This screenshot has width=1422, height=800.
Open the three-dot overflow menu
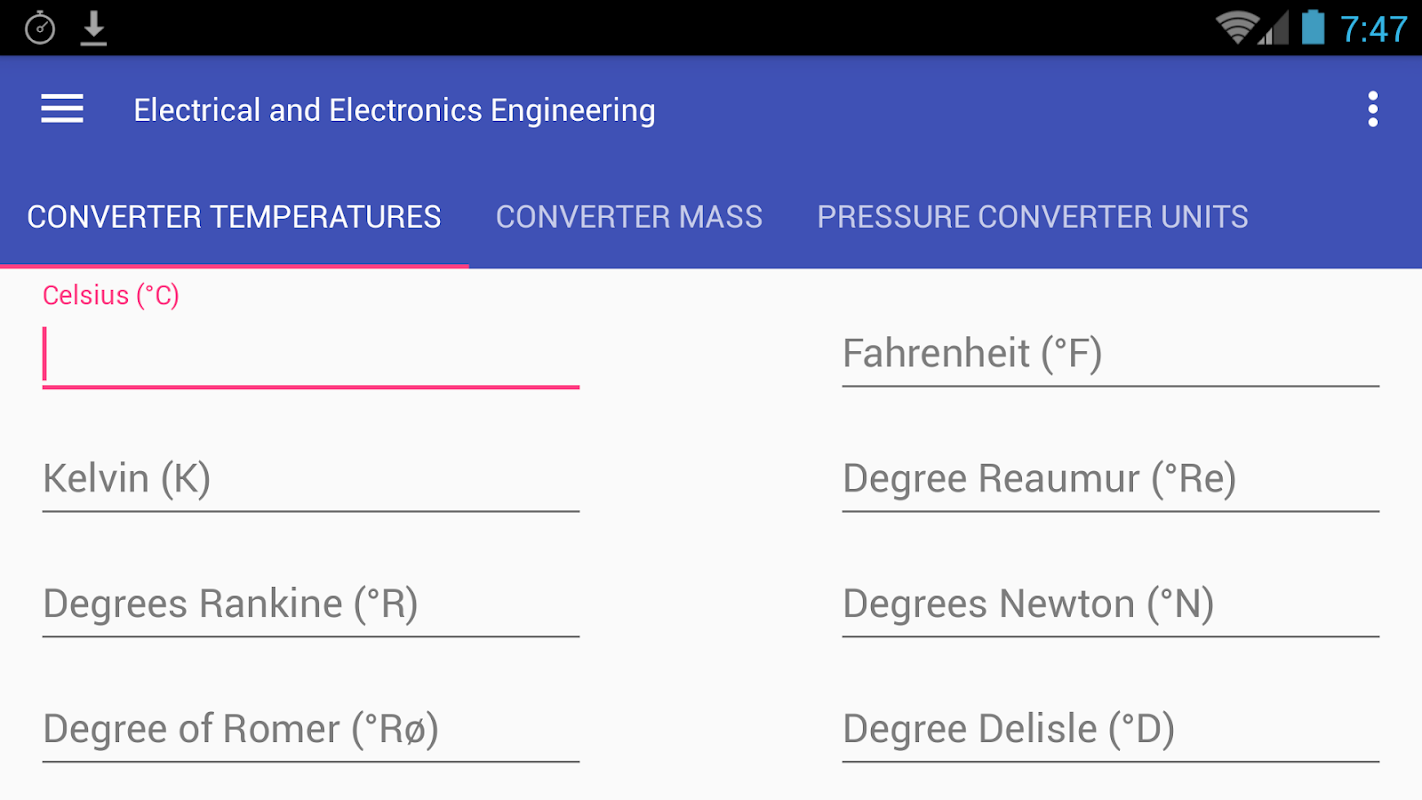[1372, 109]
